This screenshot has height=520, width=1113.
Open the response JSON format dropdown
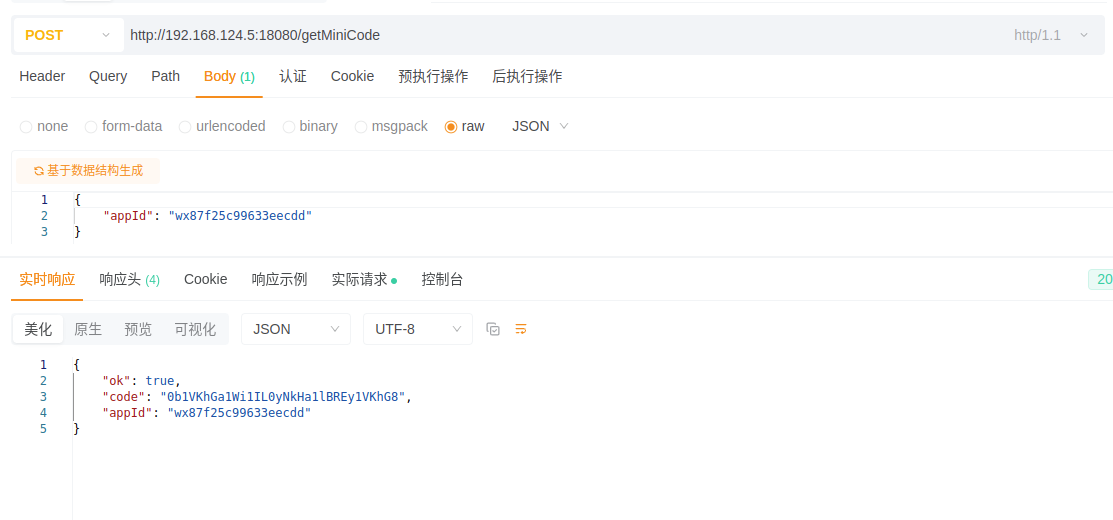(296, 329)
